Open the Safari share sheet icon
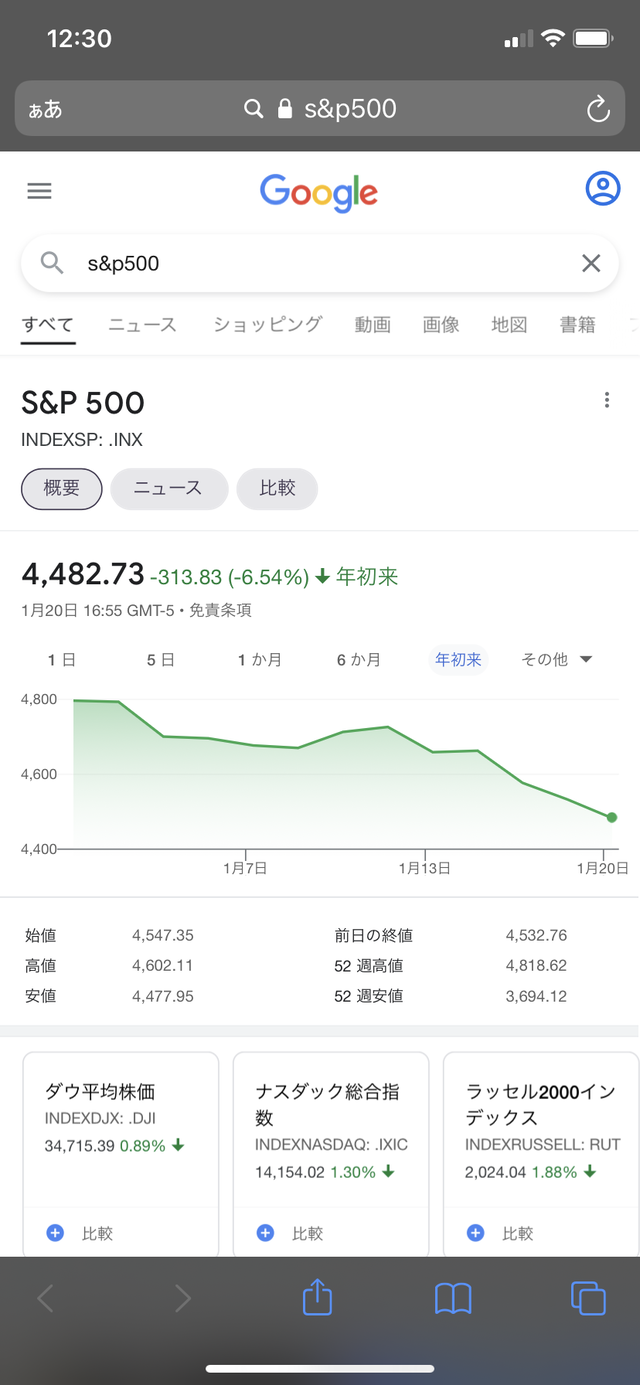Image resolution: width=640 pixels, height=1385 pixels. pyautogui.click(x=317, y=1298)
